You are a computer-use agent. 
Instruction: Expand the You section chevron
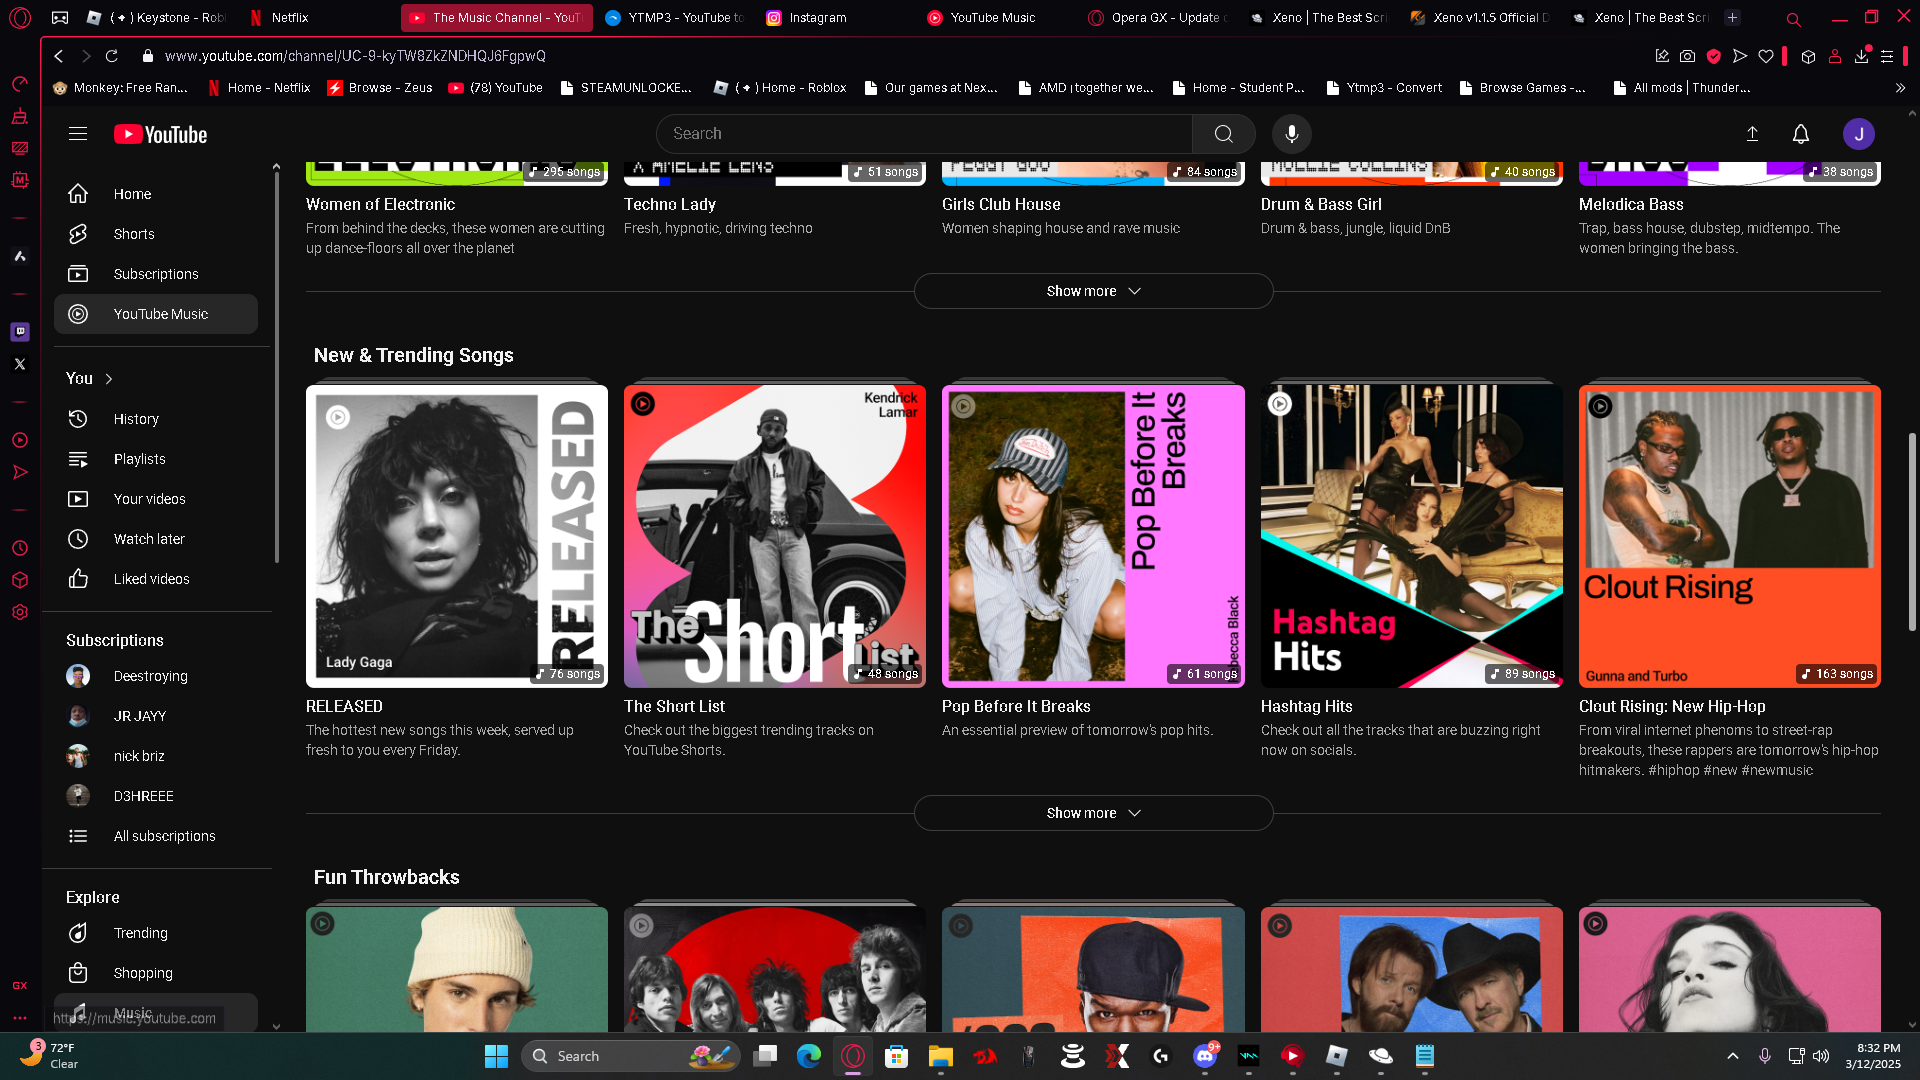(109, 379)
